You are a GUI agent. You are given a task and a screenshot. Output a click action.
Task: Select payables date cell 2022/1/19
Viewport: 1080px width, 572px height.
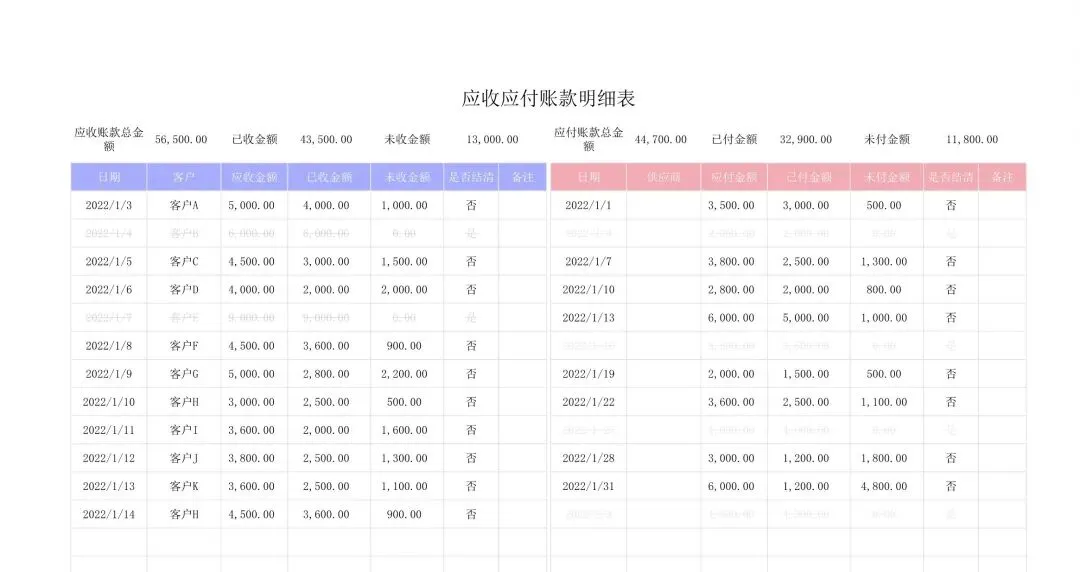pyautogui.click(x=588, y=374)
